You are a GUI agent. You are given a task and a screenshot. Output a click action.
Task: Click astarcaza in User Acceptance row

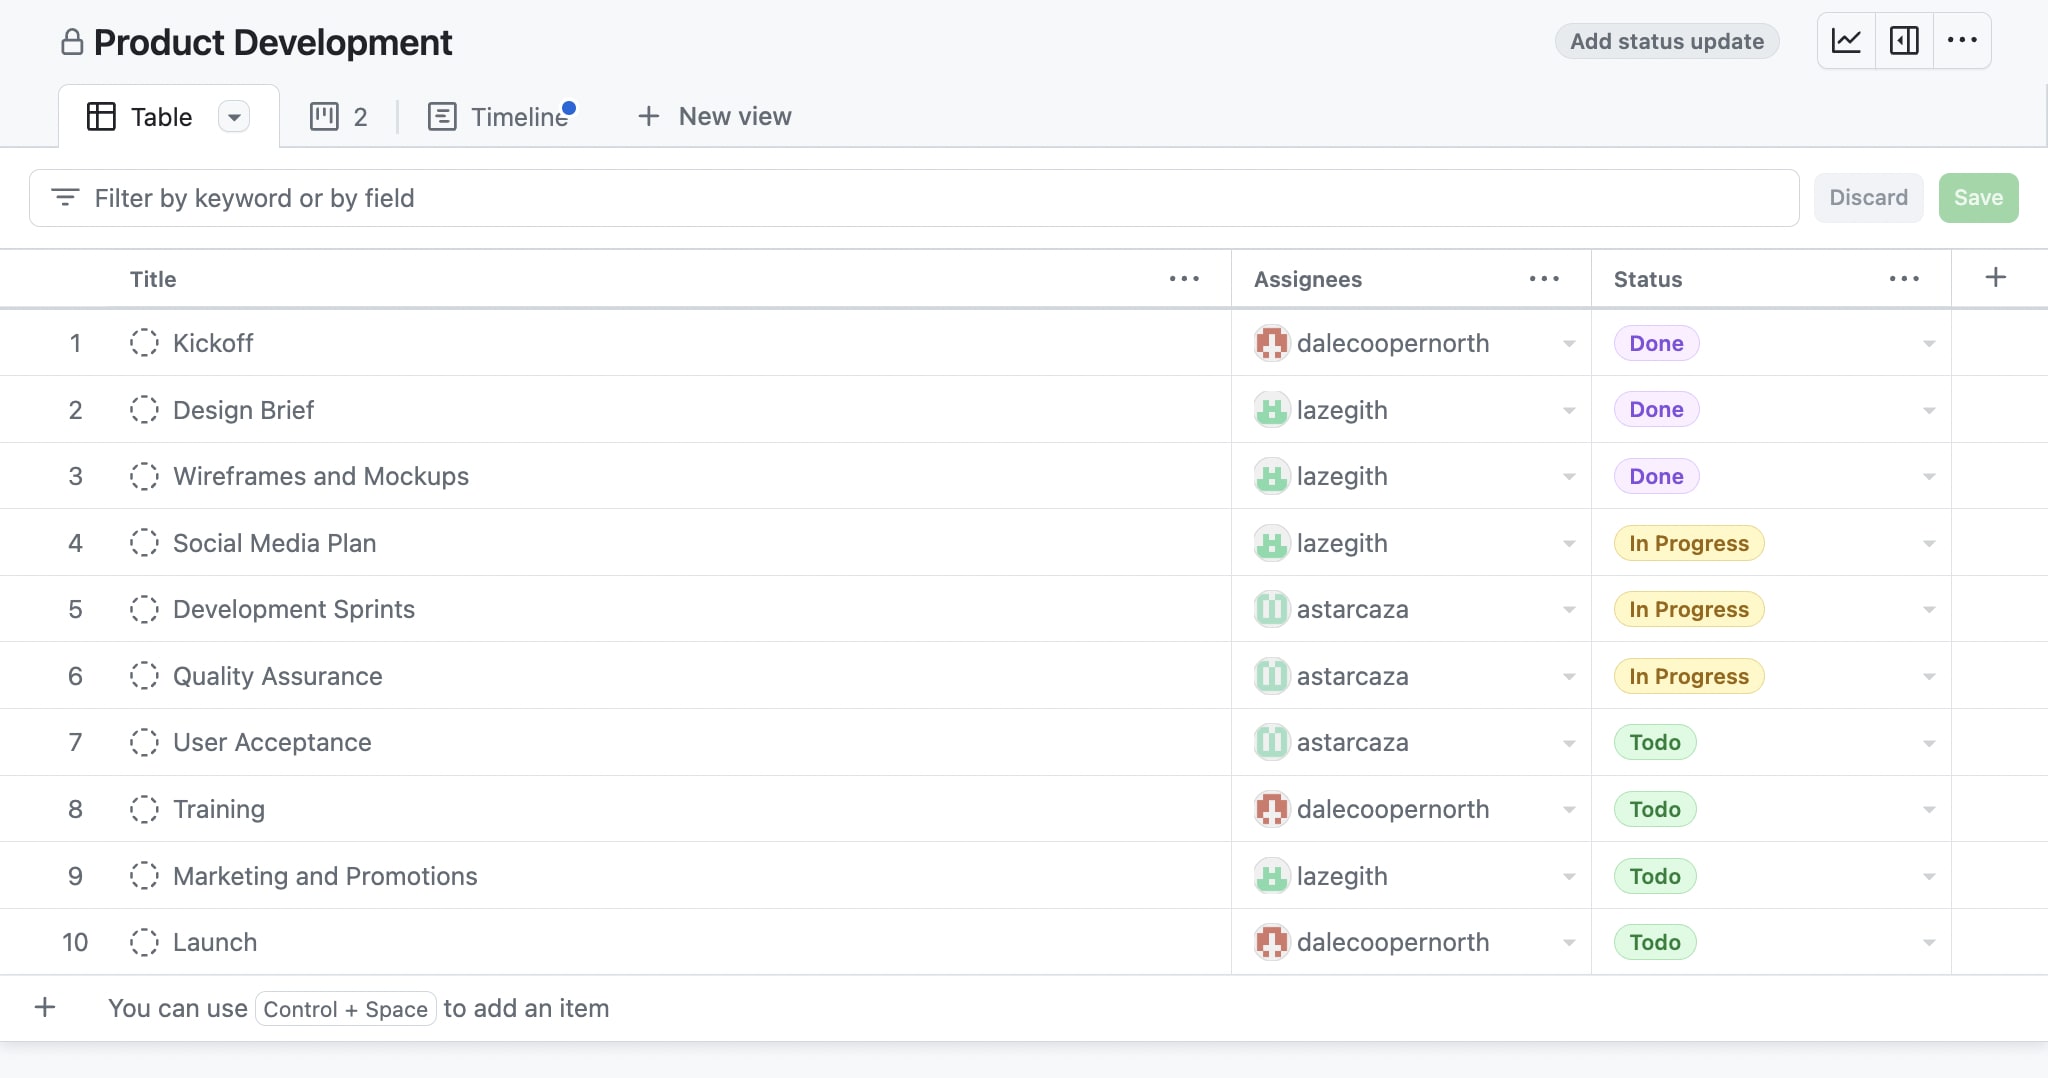coord(1352,742)
